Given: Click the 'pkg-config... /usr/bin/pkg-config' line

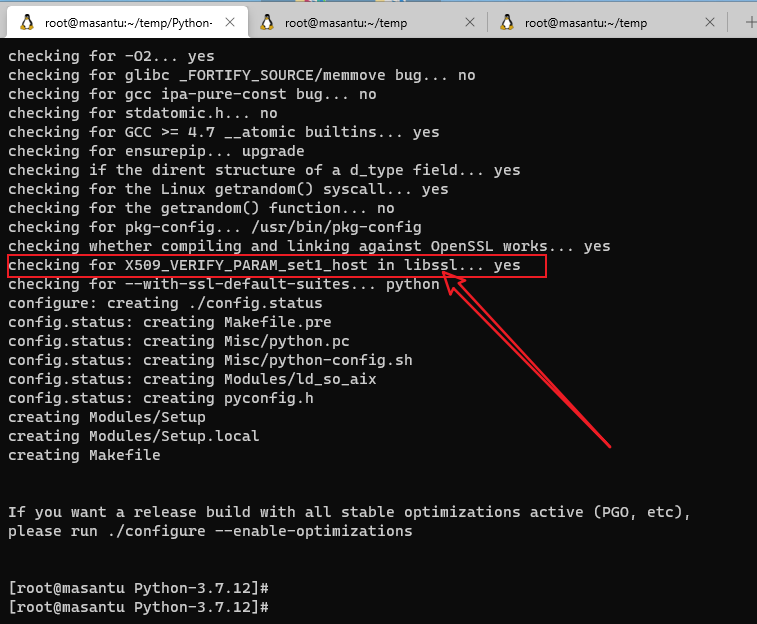Looking at the screenshot, I should tap(214, 227).
